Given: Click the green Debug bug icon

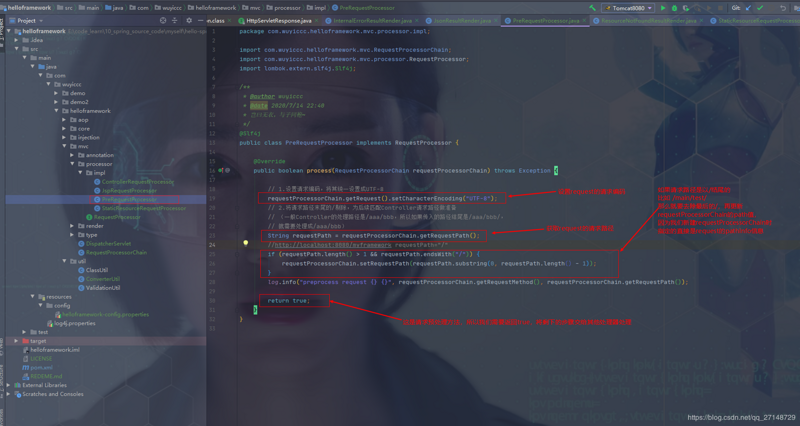Looking at the screenshot, I should 674,8.
